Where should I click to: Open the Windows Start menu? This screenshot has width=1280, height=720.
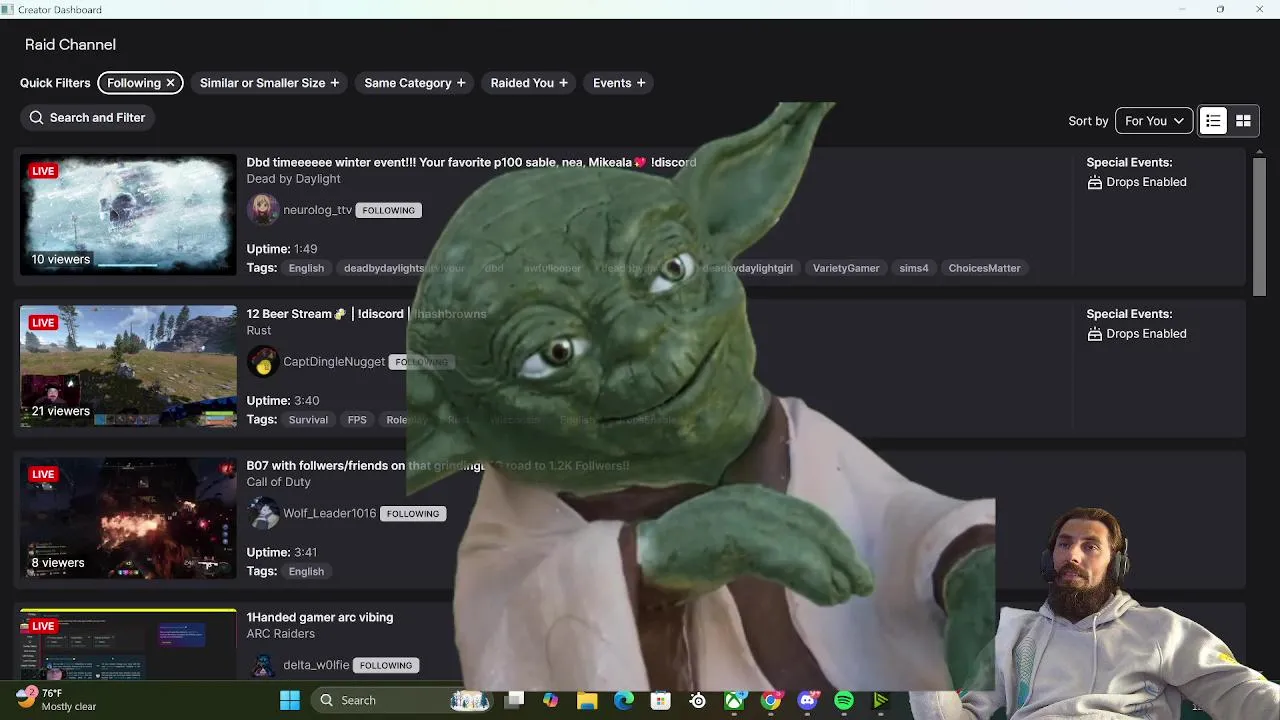coord(290,700)
